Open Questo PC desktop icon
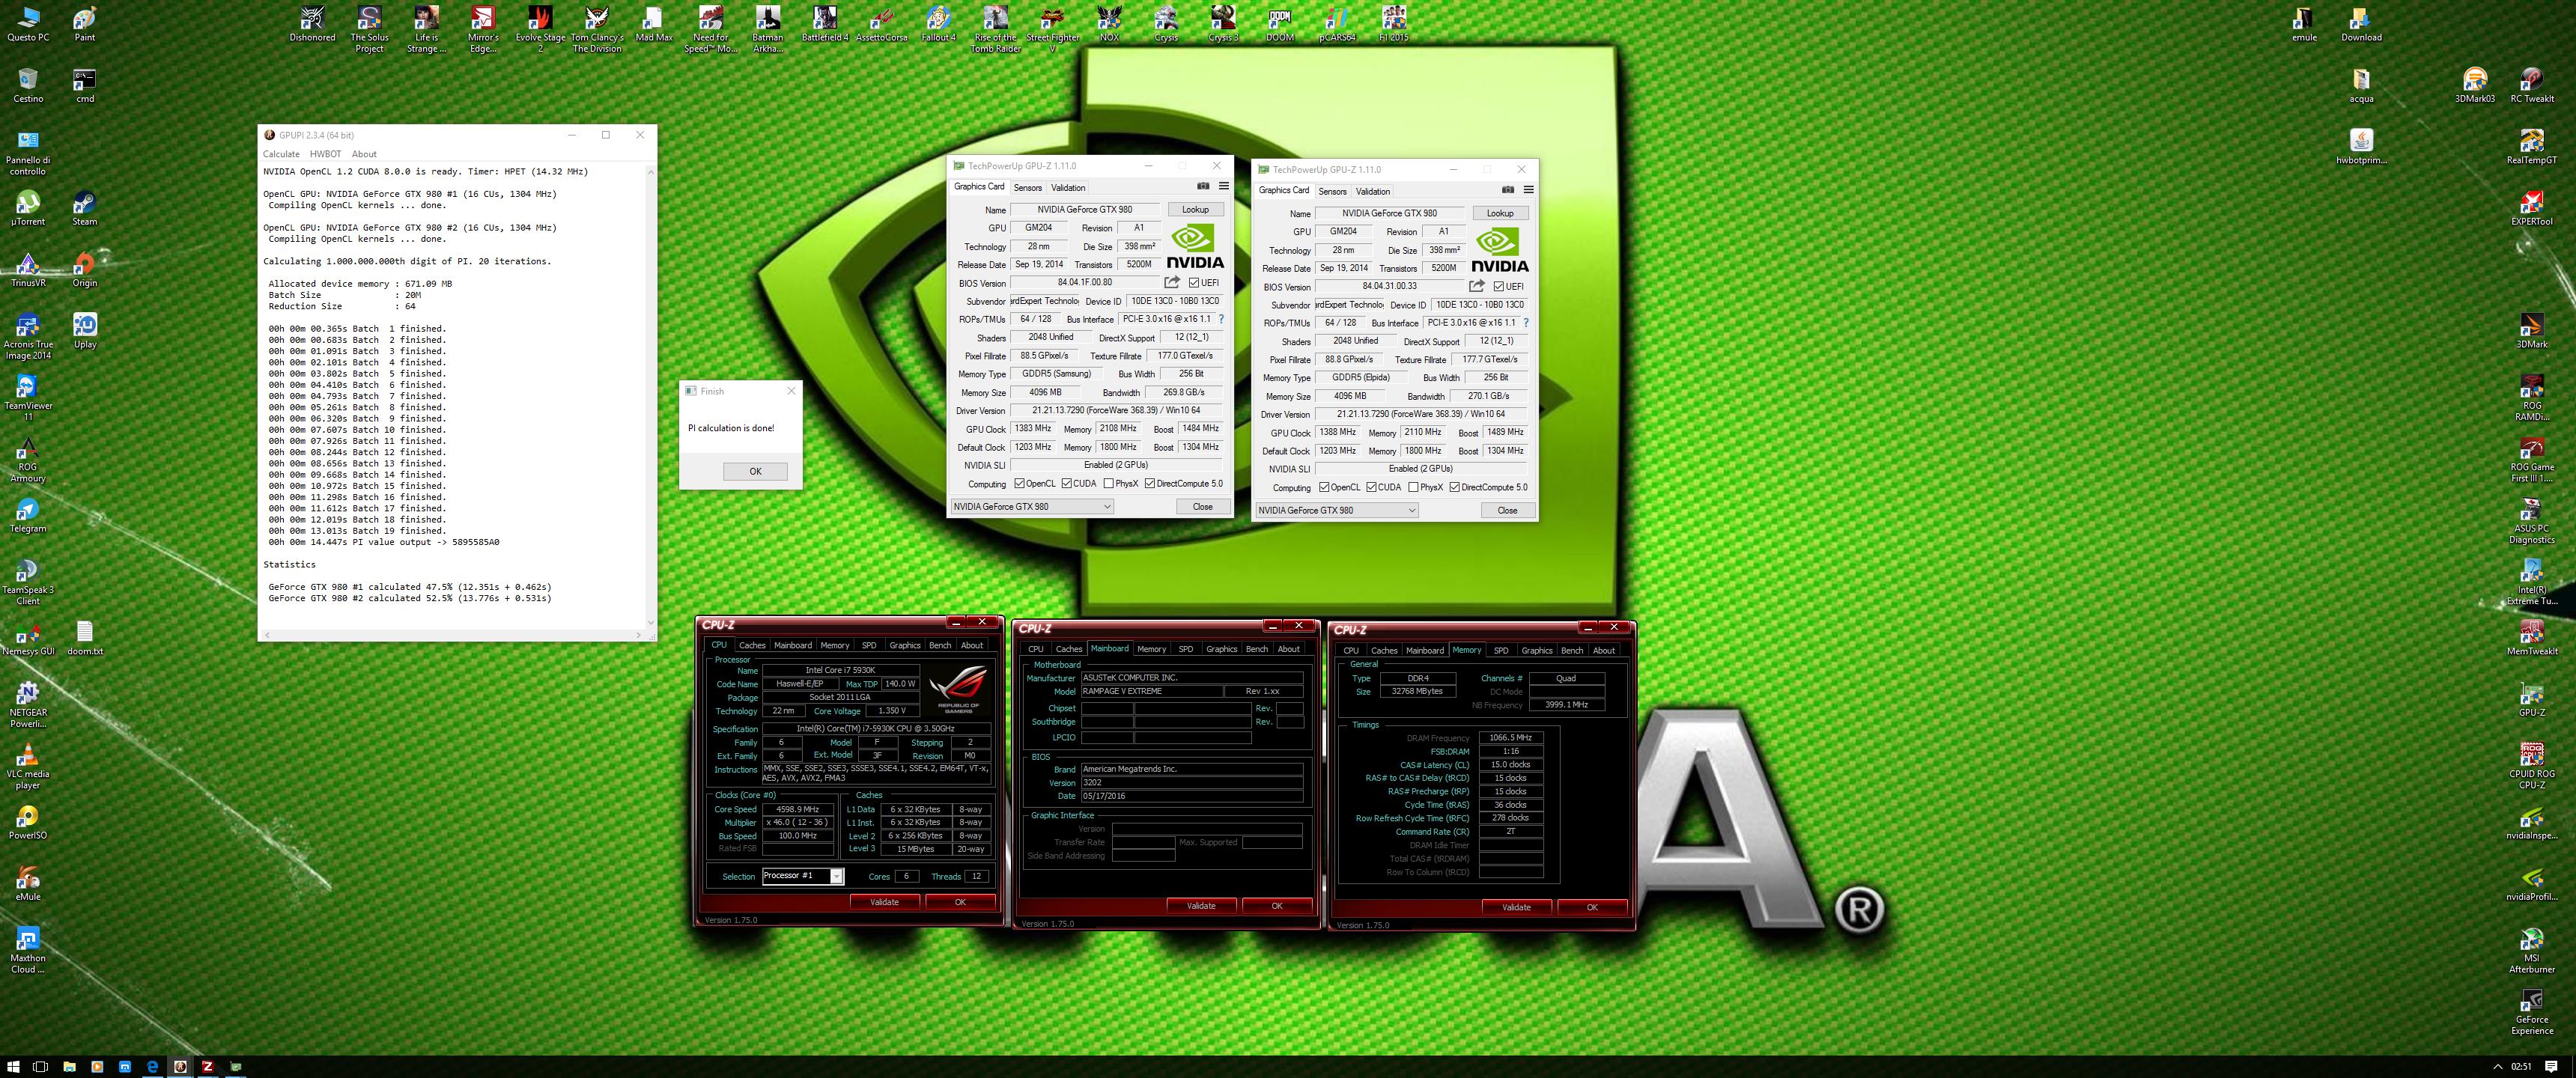 click(28, 25)
